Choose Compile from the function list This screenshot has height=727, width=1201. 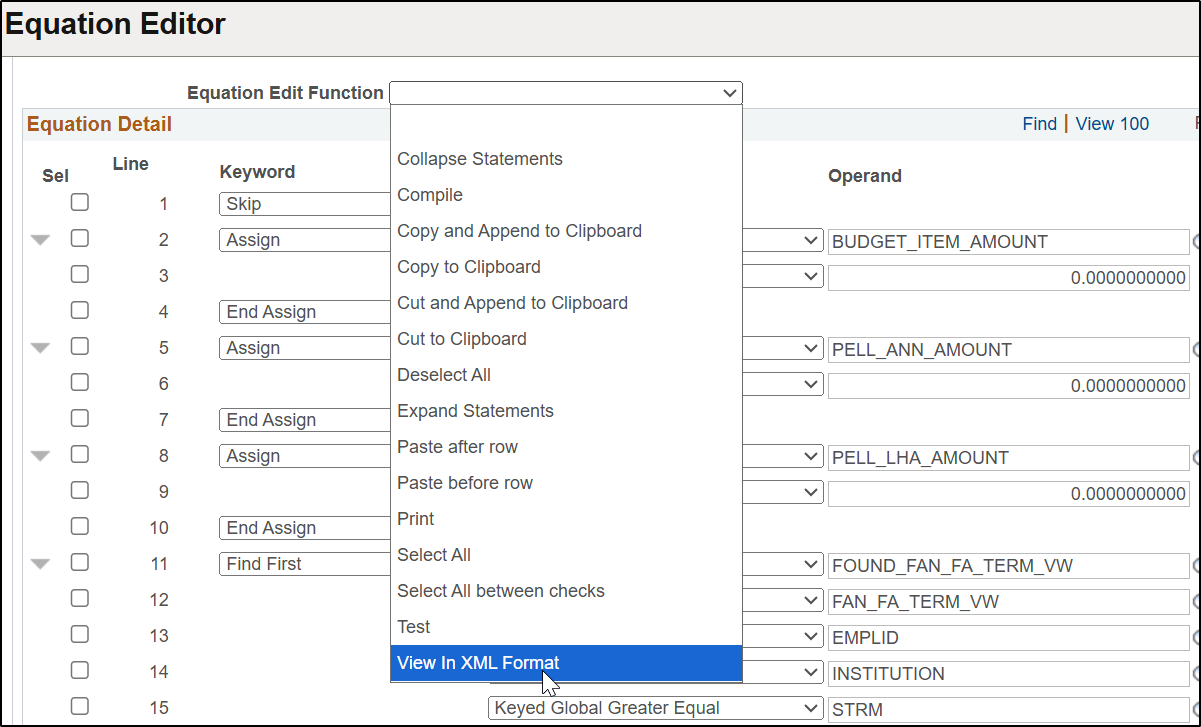[430, 195]
